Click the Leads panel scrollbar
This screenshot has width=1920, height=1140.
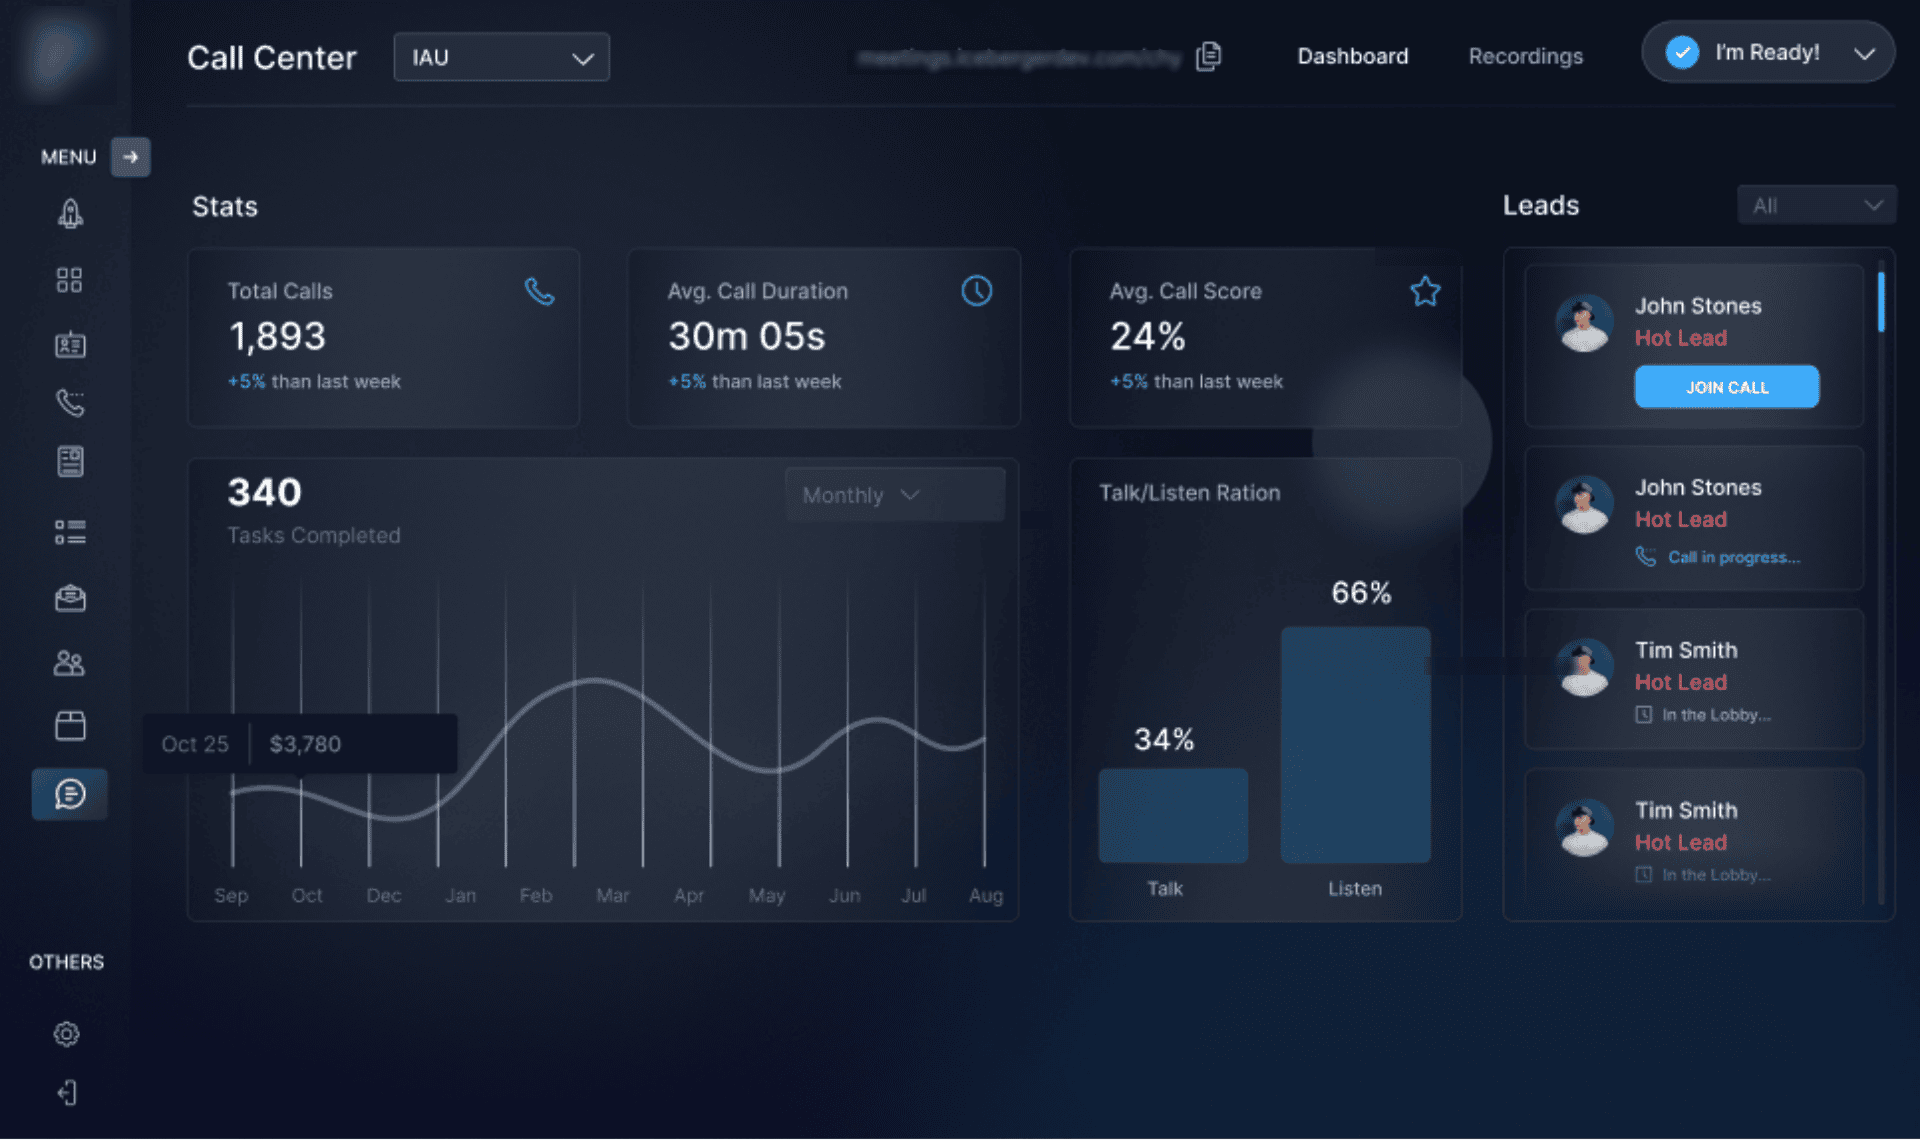pos(1881,302)
